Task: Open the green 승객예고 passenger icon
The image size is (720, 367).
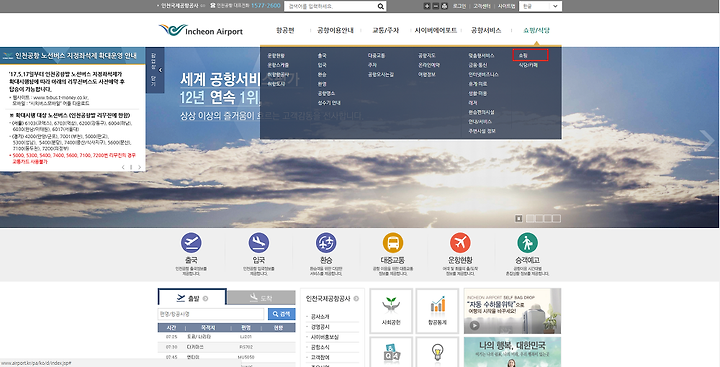Action: (528, 243)
